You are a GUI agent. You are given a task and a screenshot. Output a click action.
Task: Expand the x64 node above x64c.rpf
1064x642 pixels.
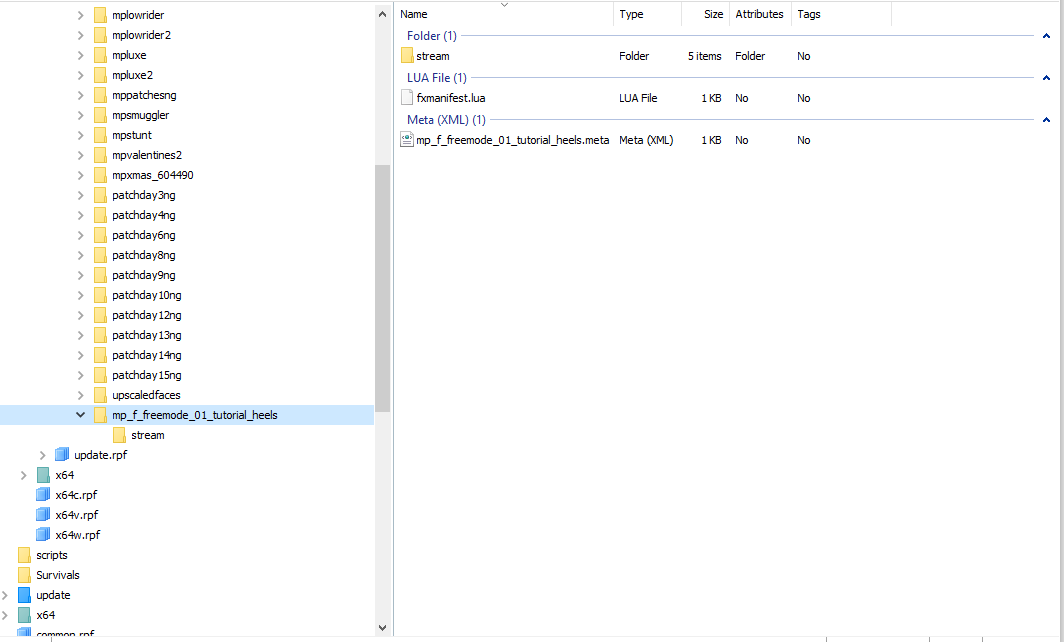click(x=24, y=475)
